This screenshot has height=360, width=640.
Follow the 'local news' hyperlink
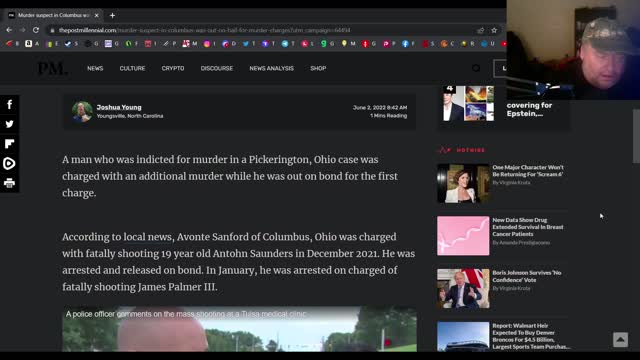pyautogui.click(x=147, y=237)
